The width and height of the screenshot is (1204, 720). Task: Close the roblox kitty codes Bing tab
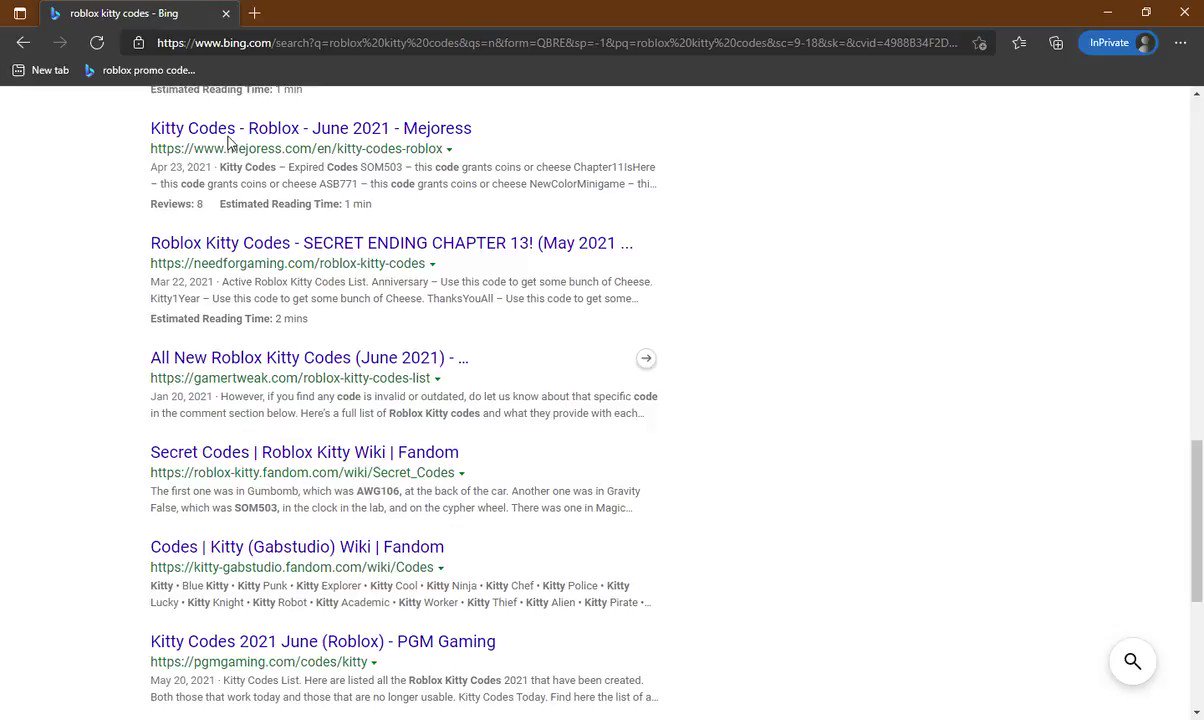click(x=226, y=13)
